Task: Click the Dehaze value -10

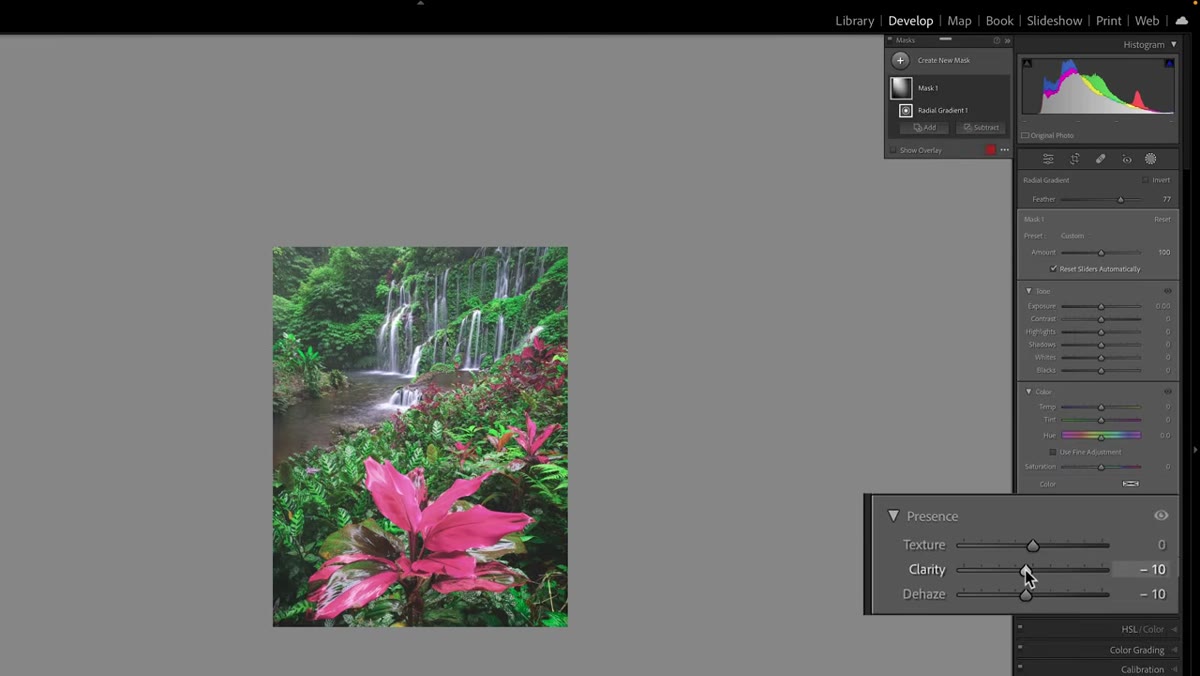Action: click(x=1153, y=594)
